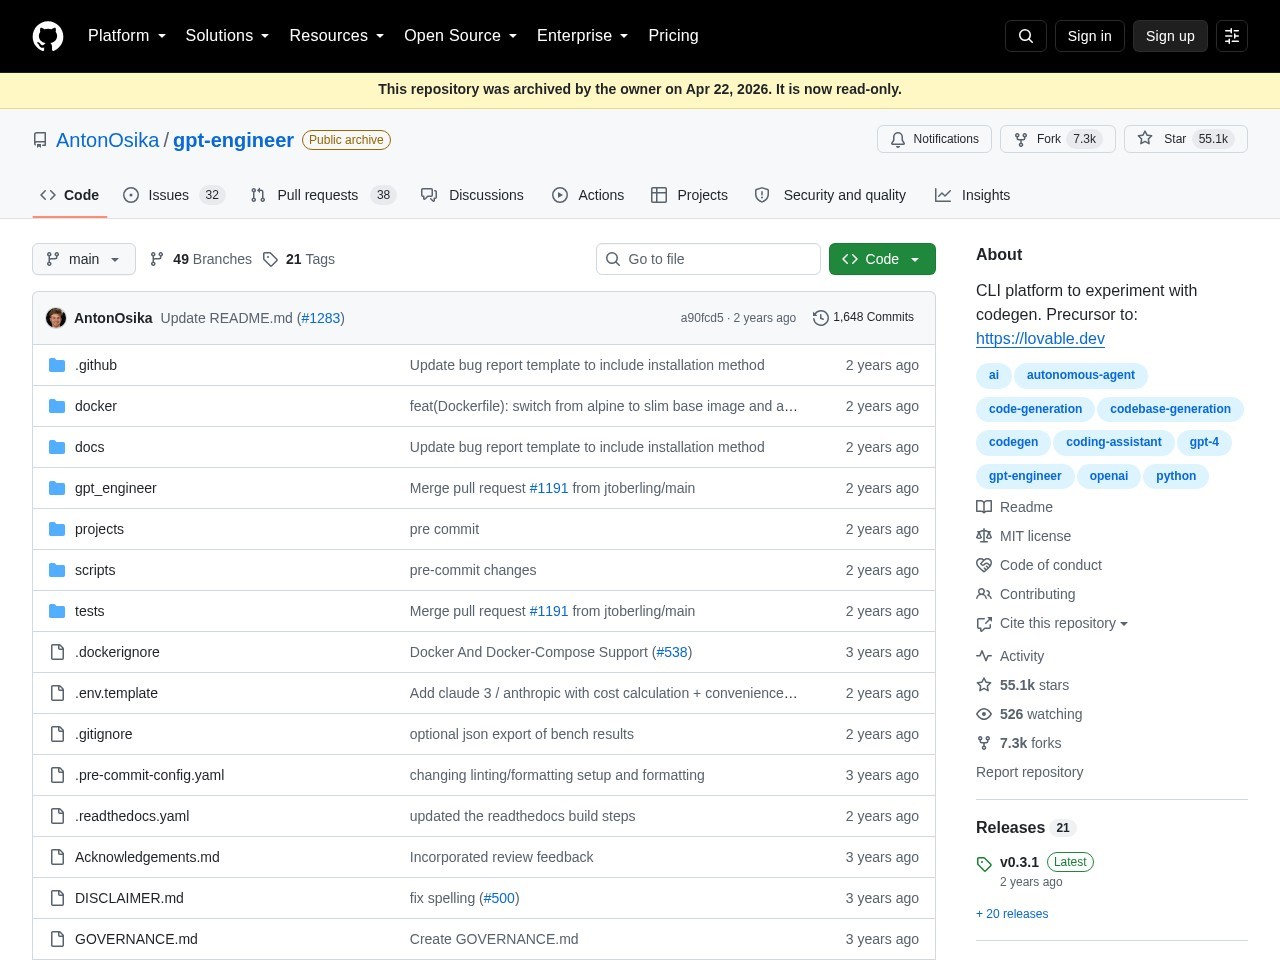The width and height of the screenshot is (1280, 960).
Task: Click the repository icon before AntonOsika
Action: tap(40, 140)
